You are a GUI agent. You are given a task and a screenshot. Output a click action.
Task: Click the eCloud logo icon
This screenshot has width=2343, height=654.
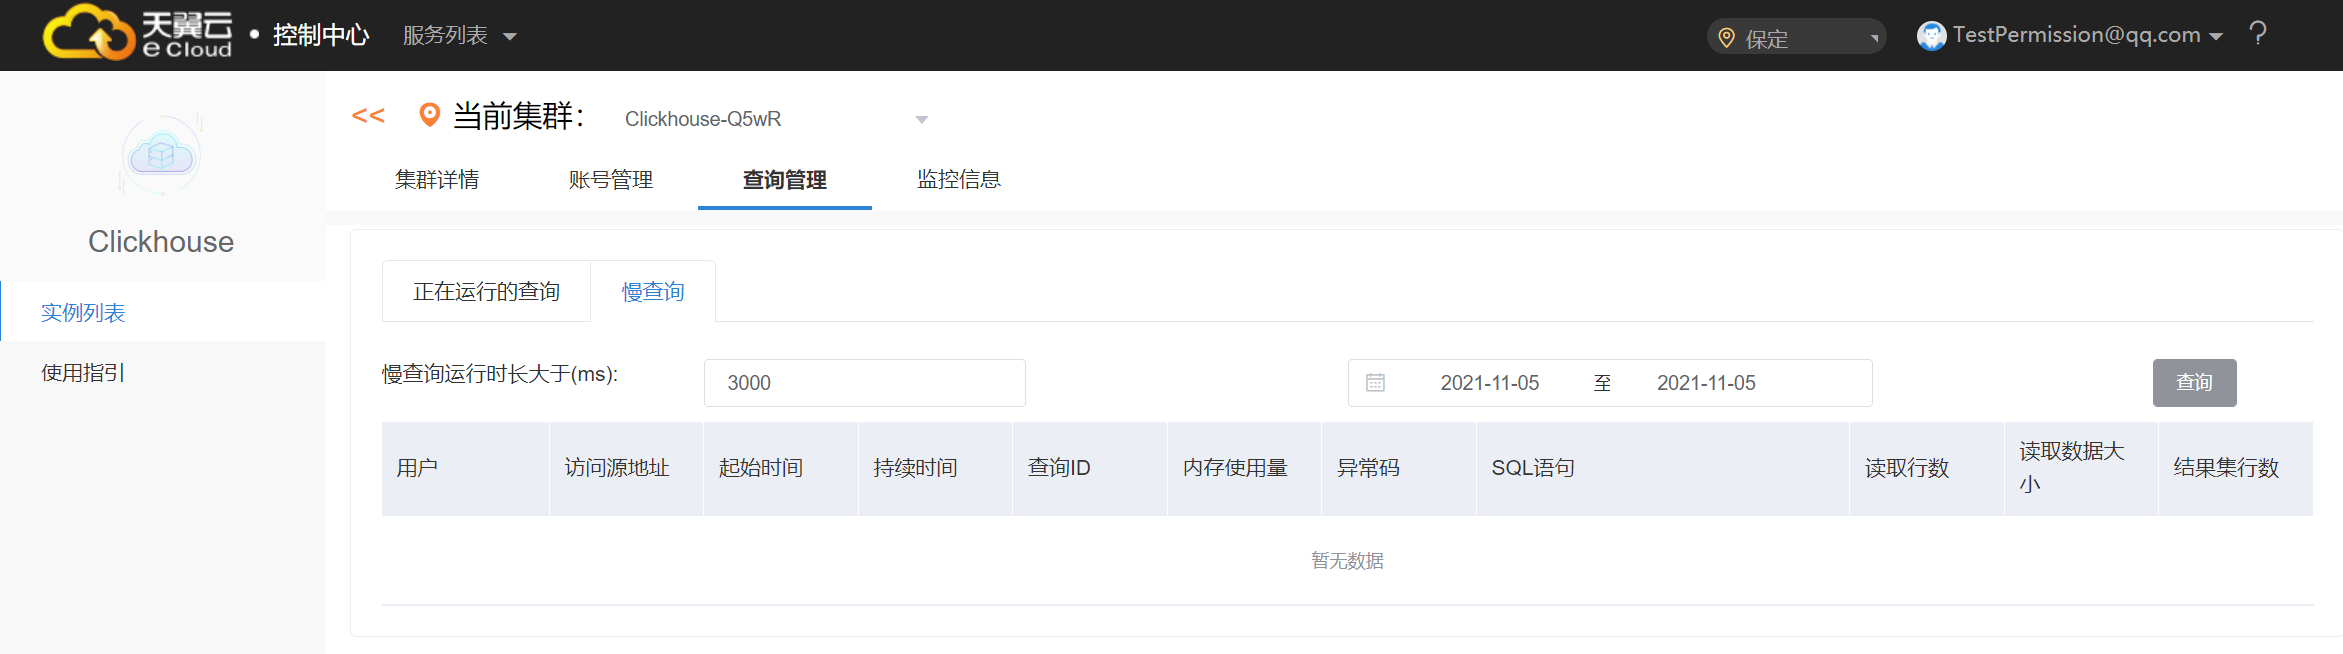[88, 33]
